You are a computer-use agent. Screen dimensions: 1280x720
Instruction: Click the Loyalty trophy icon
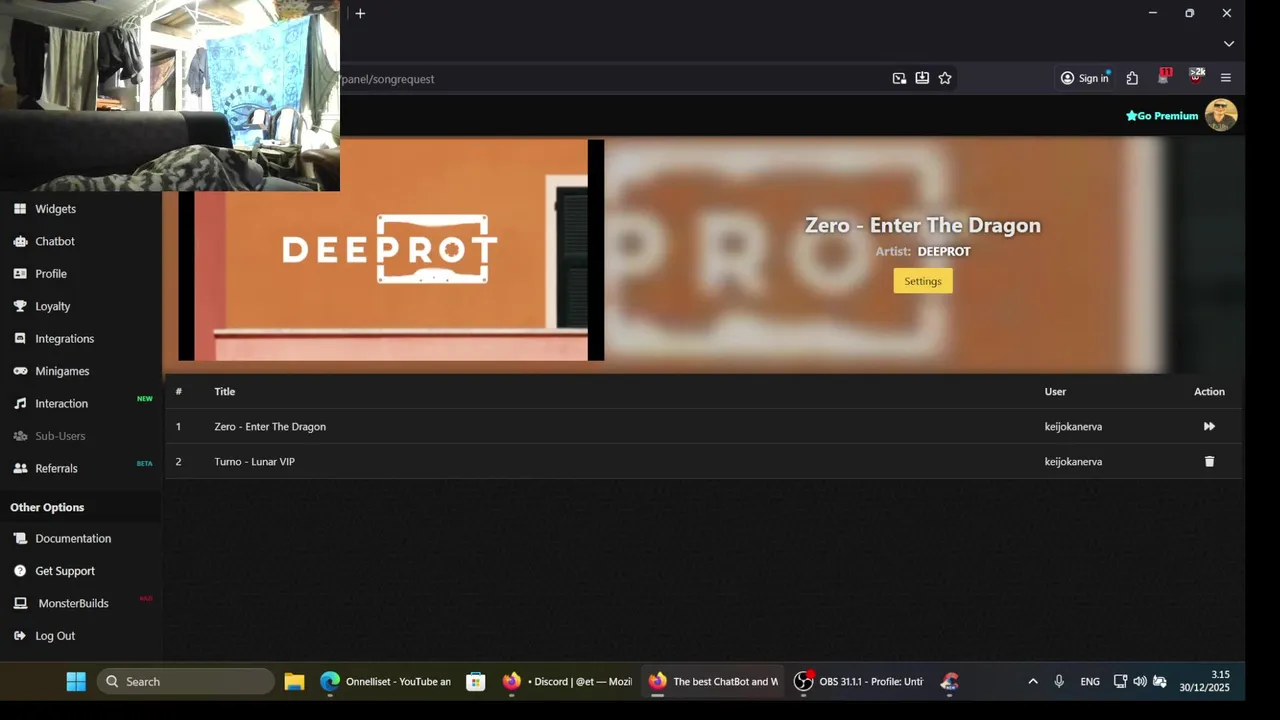pos(20,306)
